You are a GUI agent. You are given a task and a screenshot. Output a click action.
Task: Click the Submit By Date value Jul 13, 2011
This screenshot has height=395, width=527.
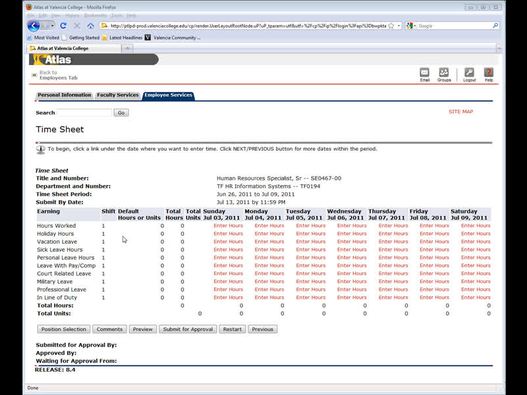(251, 202)
